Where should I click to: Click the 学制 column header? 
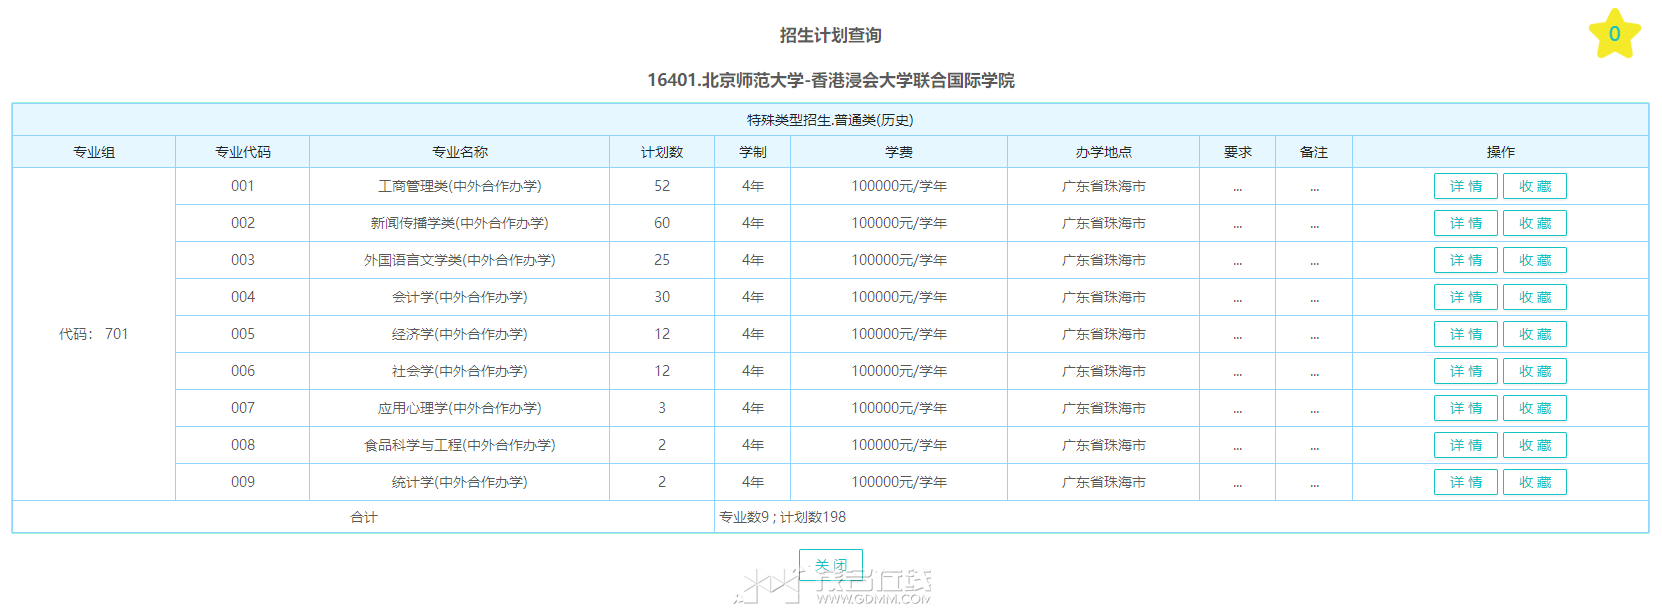pyautogui.click(x=753, y=152)
